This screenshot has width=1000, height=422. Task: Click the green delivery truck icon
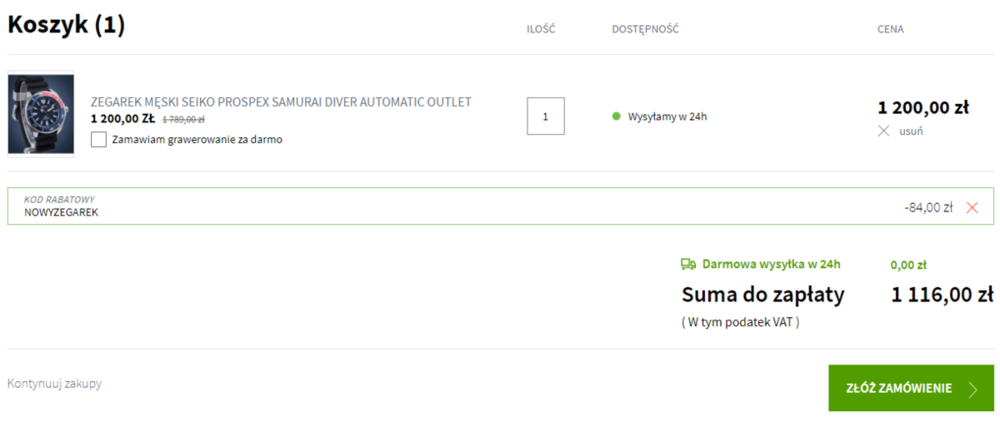(x=688, y=264)
